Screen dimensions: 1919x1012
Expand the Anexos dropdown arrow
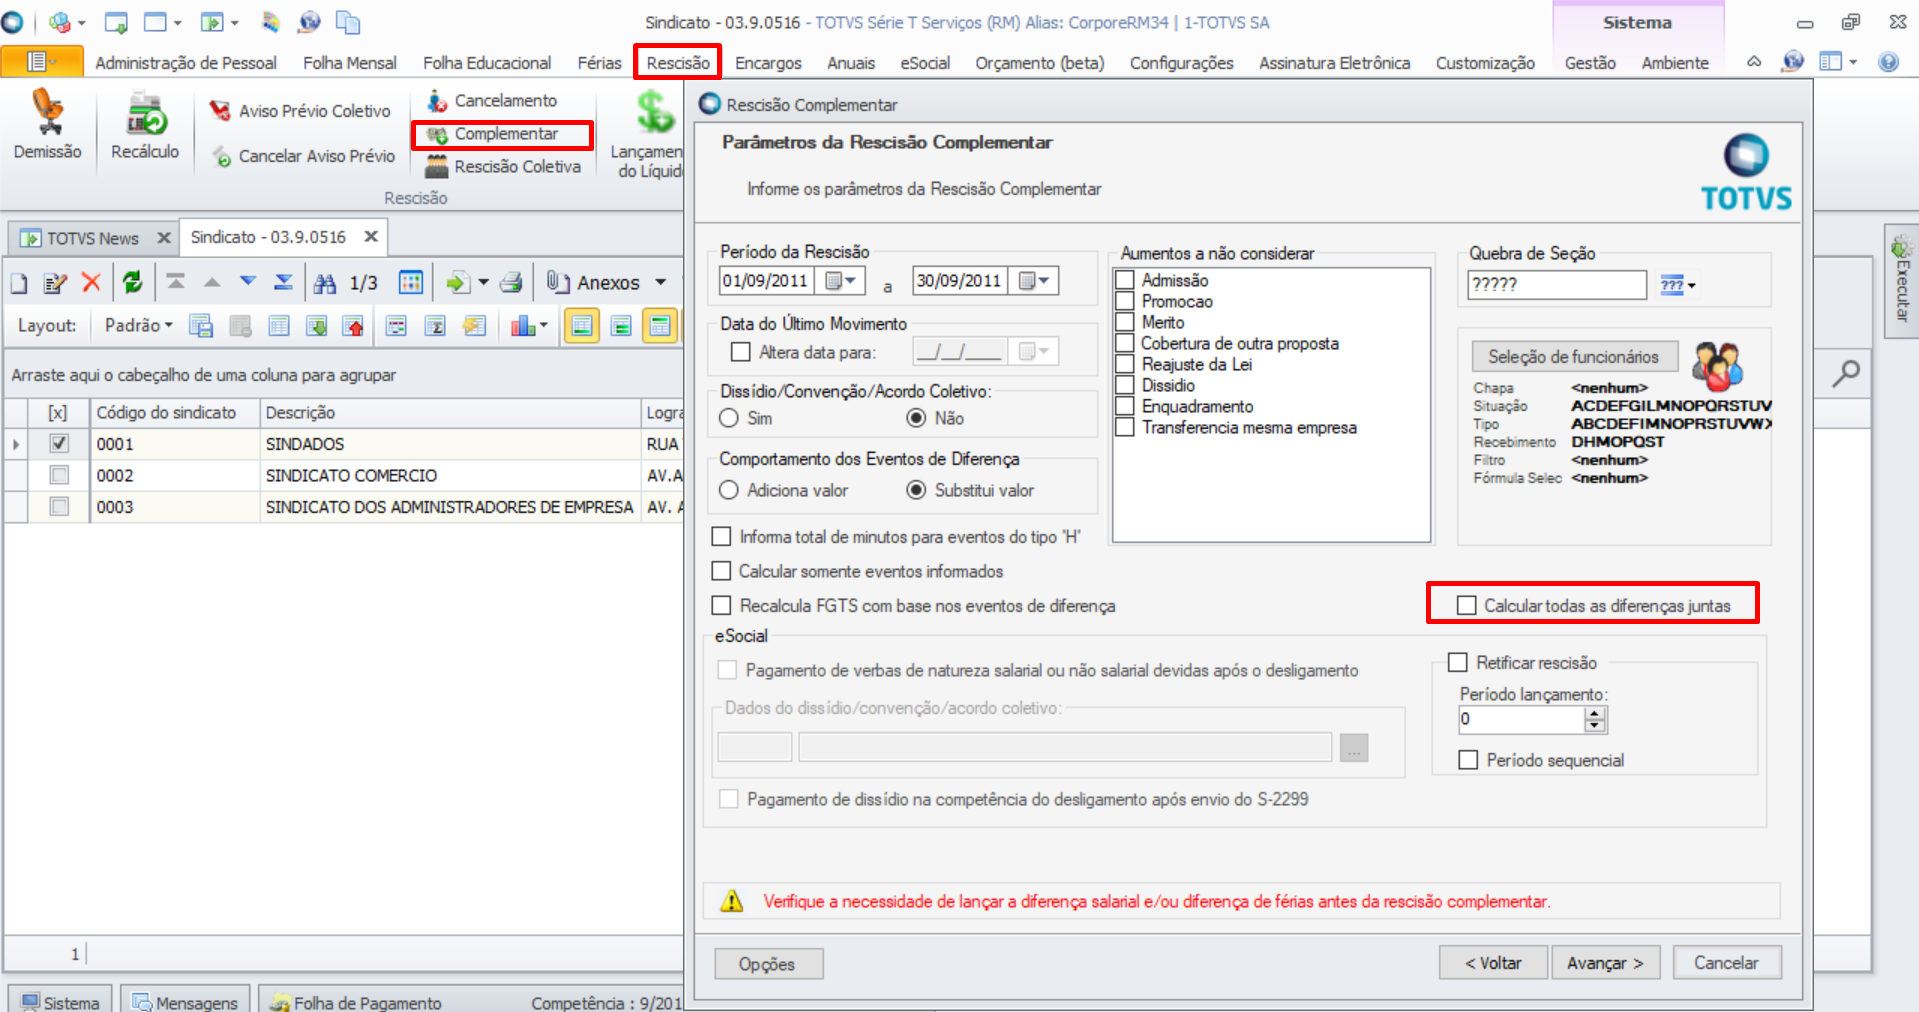[x=660, y=283]
